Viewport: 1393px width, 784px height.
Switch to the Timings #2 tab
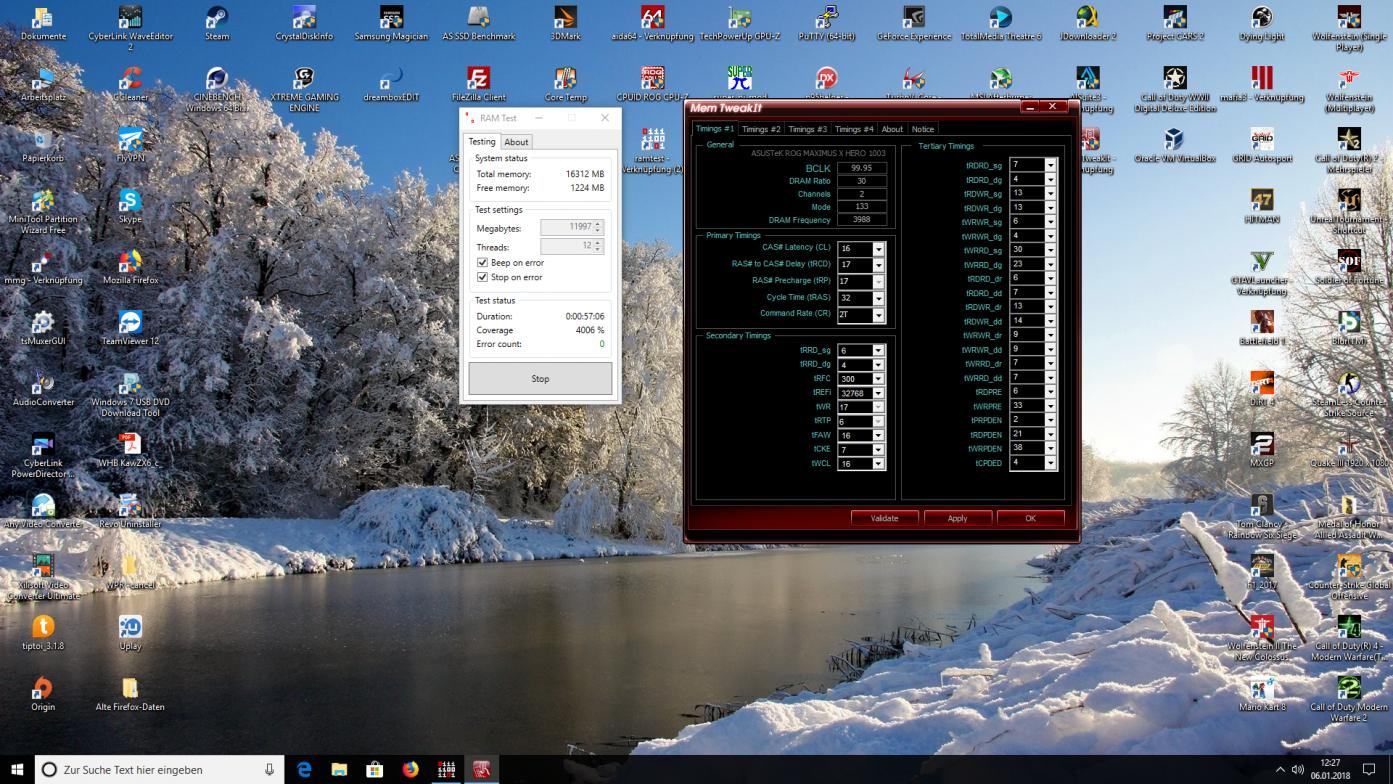[x=760, y=129]
